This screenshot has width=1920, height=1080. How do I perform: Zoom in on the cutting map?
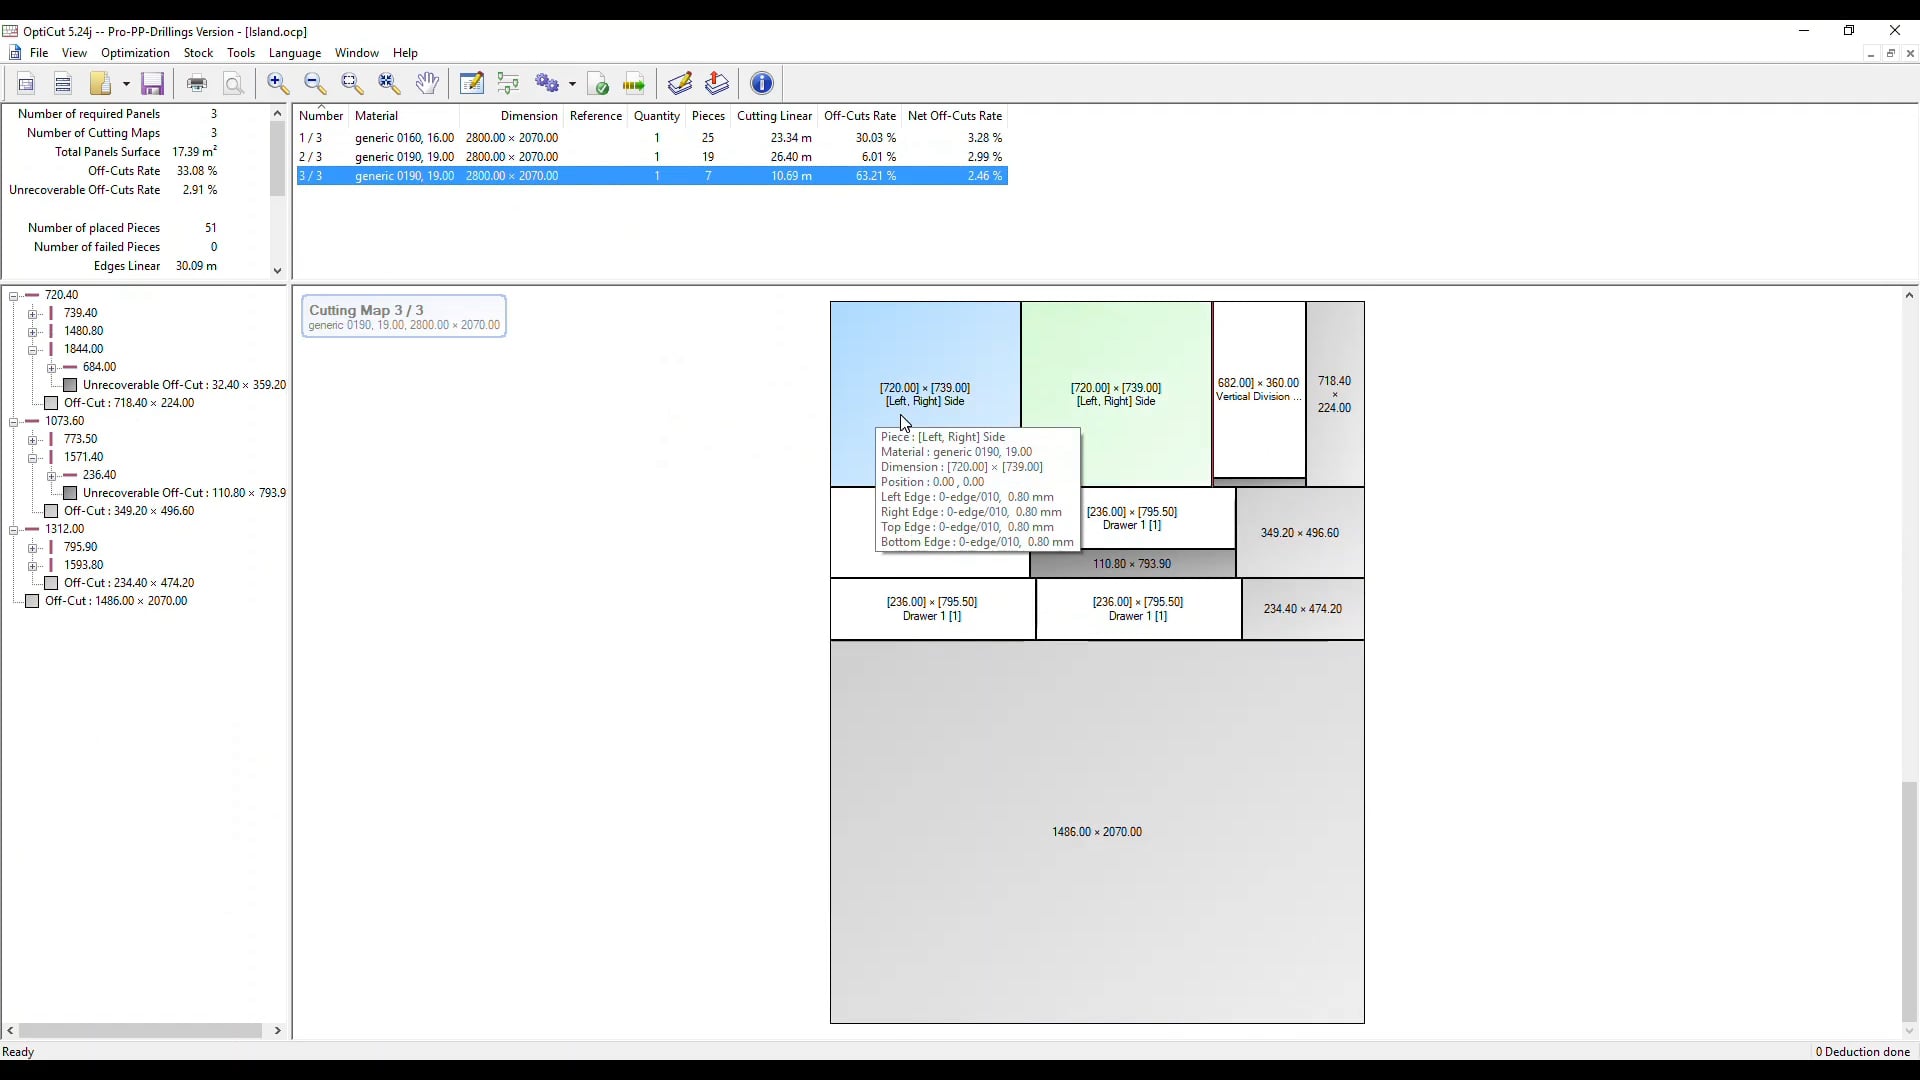(279, 84)
